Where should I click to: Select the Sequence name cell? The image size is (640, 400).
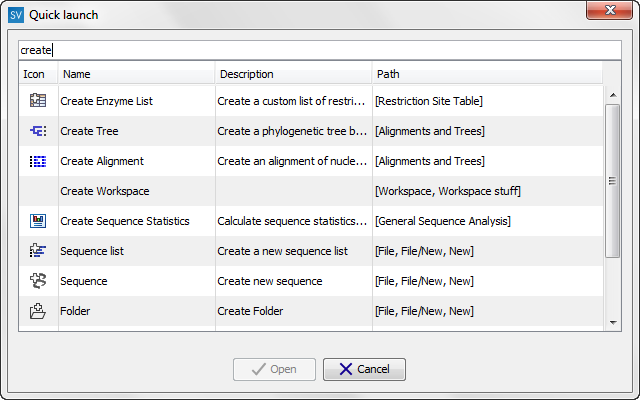point(84,281)
